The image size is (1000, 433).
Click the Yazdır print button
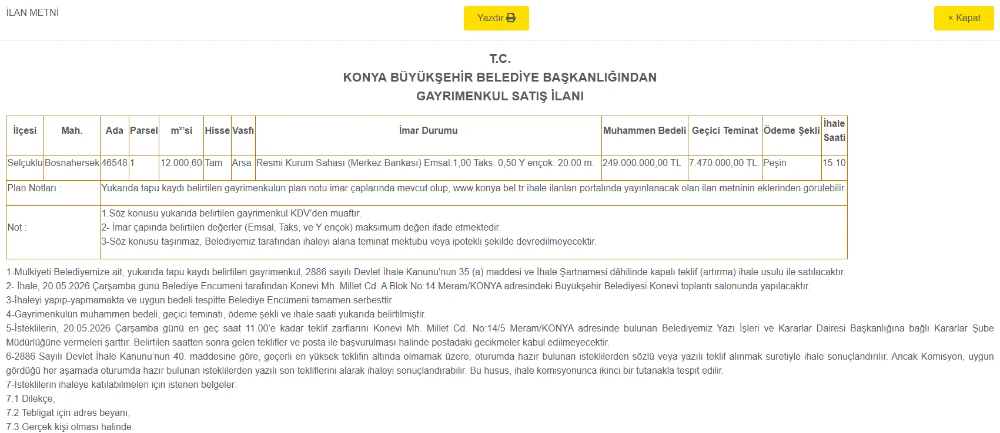pyautogui.click(x=496, y=18)
